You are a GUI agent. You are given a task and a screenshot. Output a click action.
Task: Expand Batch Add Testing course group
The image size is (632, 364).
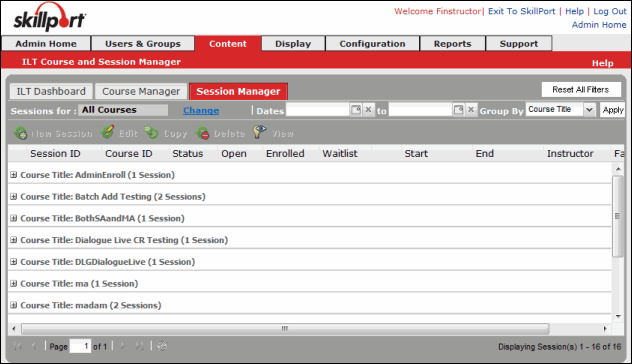pos(14,196)
